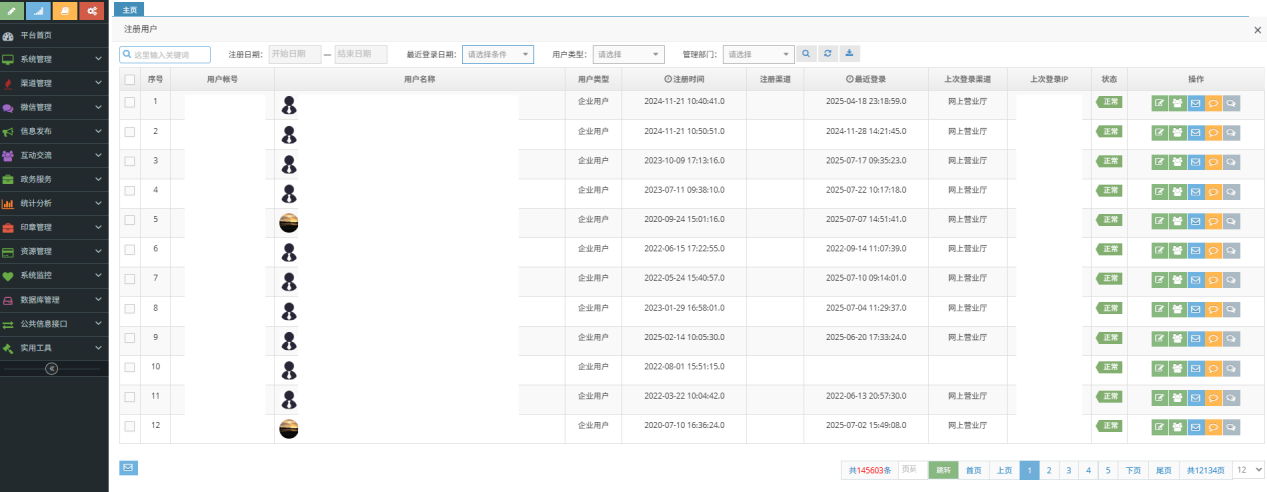
Task: Click the user group icon in row 7
Action: [1177, 280]
